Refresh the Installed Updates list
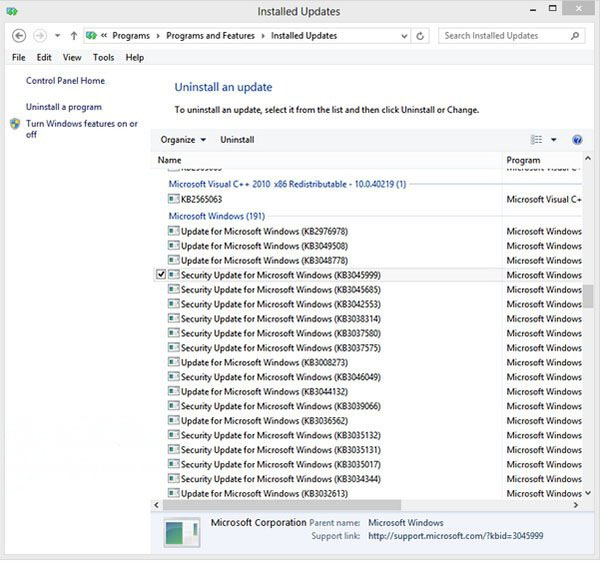This screenshot has height=561, width=600. click(420, 36)
